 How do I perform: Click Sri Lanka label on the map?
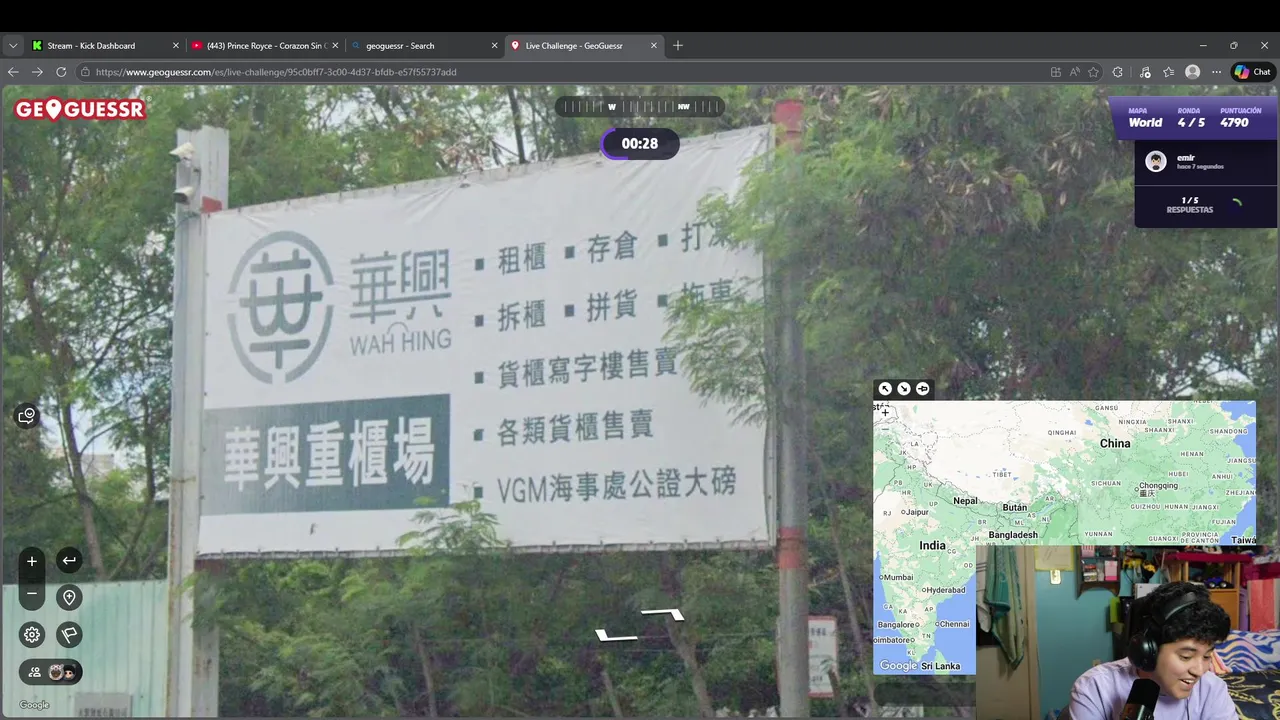pos(940,666)
